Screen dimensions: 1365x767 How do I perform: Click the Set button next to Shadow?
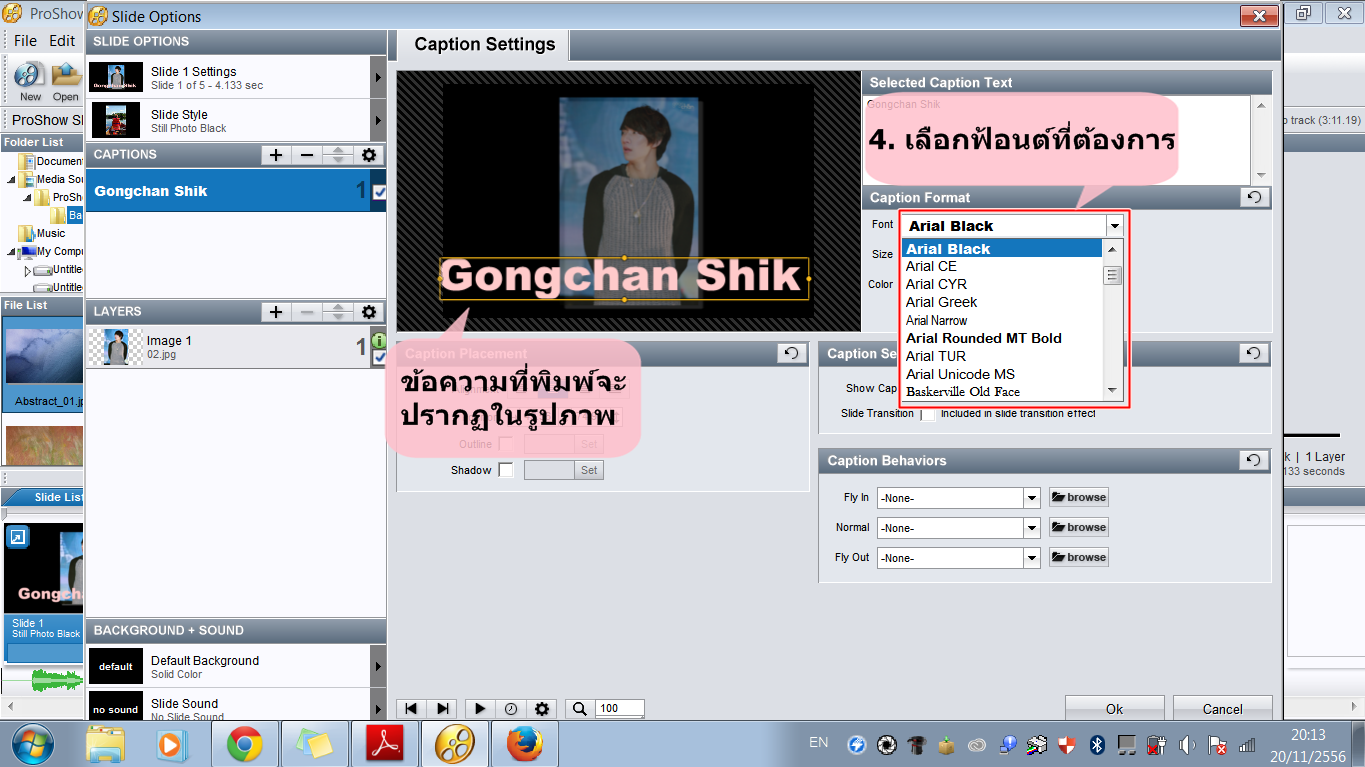tap(589, 470)
